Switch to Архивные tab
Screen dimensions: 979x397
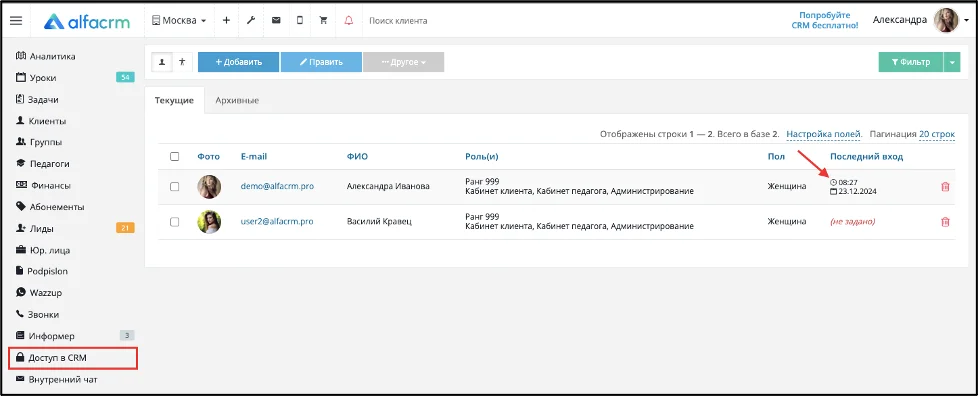click(x=237, y=100)
